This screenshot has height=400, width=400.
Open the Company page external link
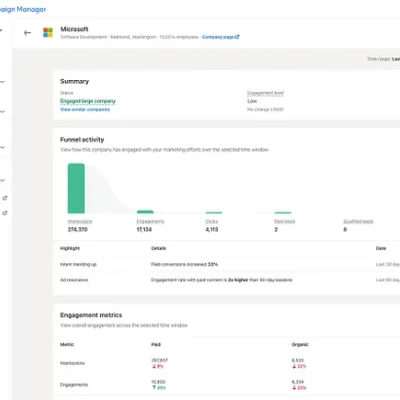click(221, 37)
